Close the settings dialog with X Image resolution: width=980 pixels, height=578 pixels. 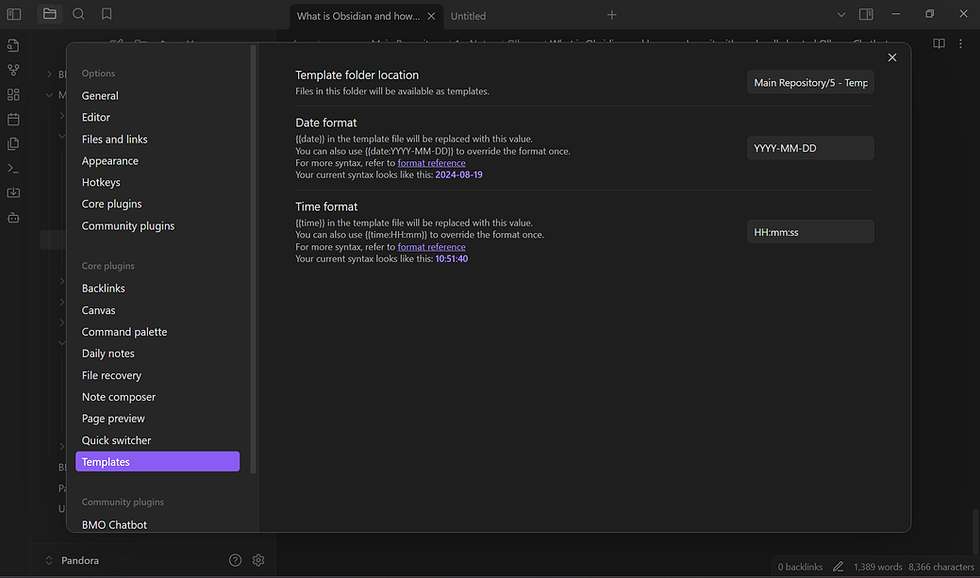[x=892, y=57]
